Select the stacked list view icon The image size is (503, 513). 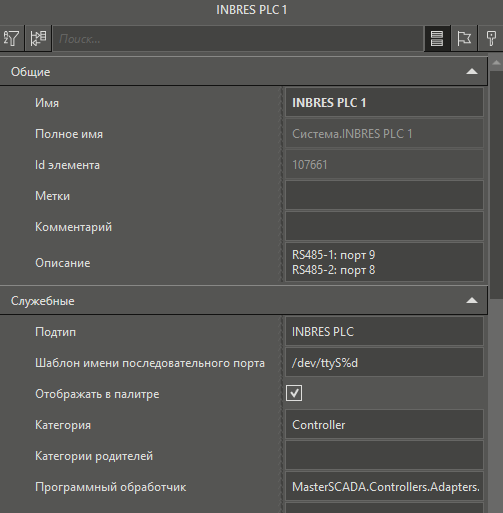[x=437, y=38]
